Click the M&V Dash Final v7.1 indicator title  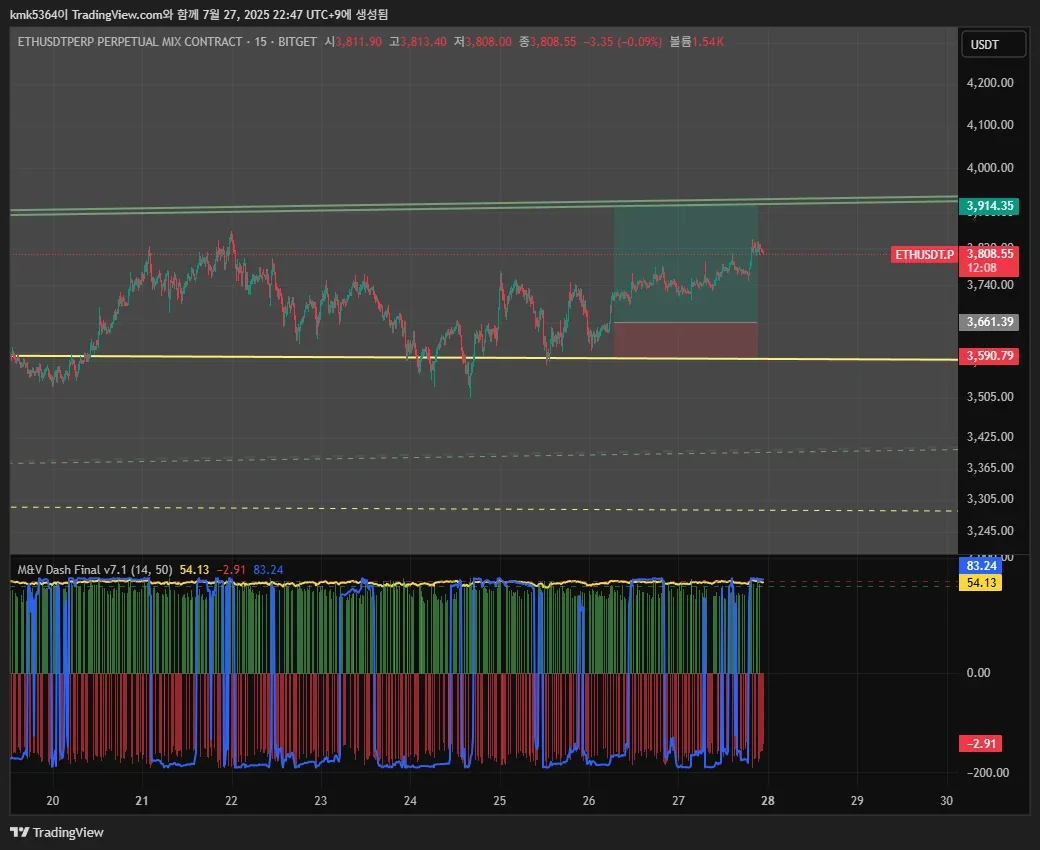[x=95, y=570]
